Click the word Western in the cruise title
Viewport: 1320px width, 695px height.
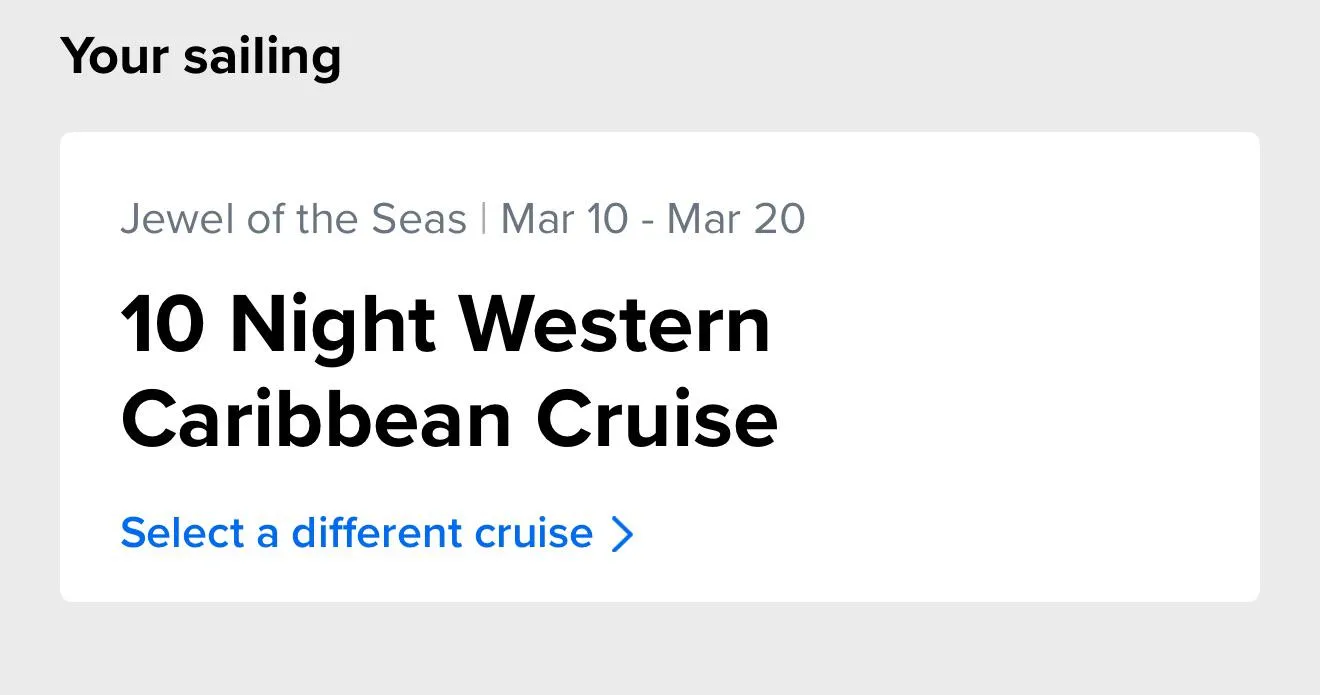[614, 326]
